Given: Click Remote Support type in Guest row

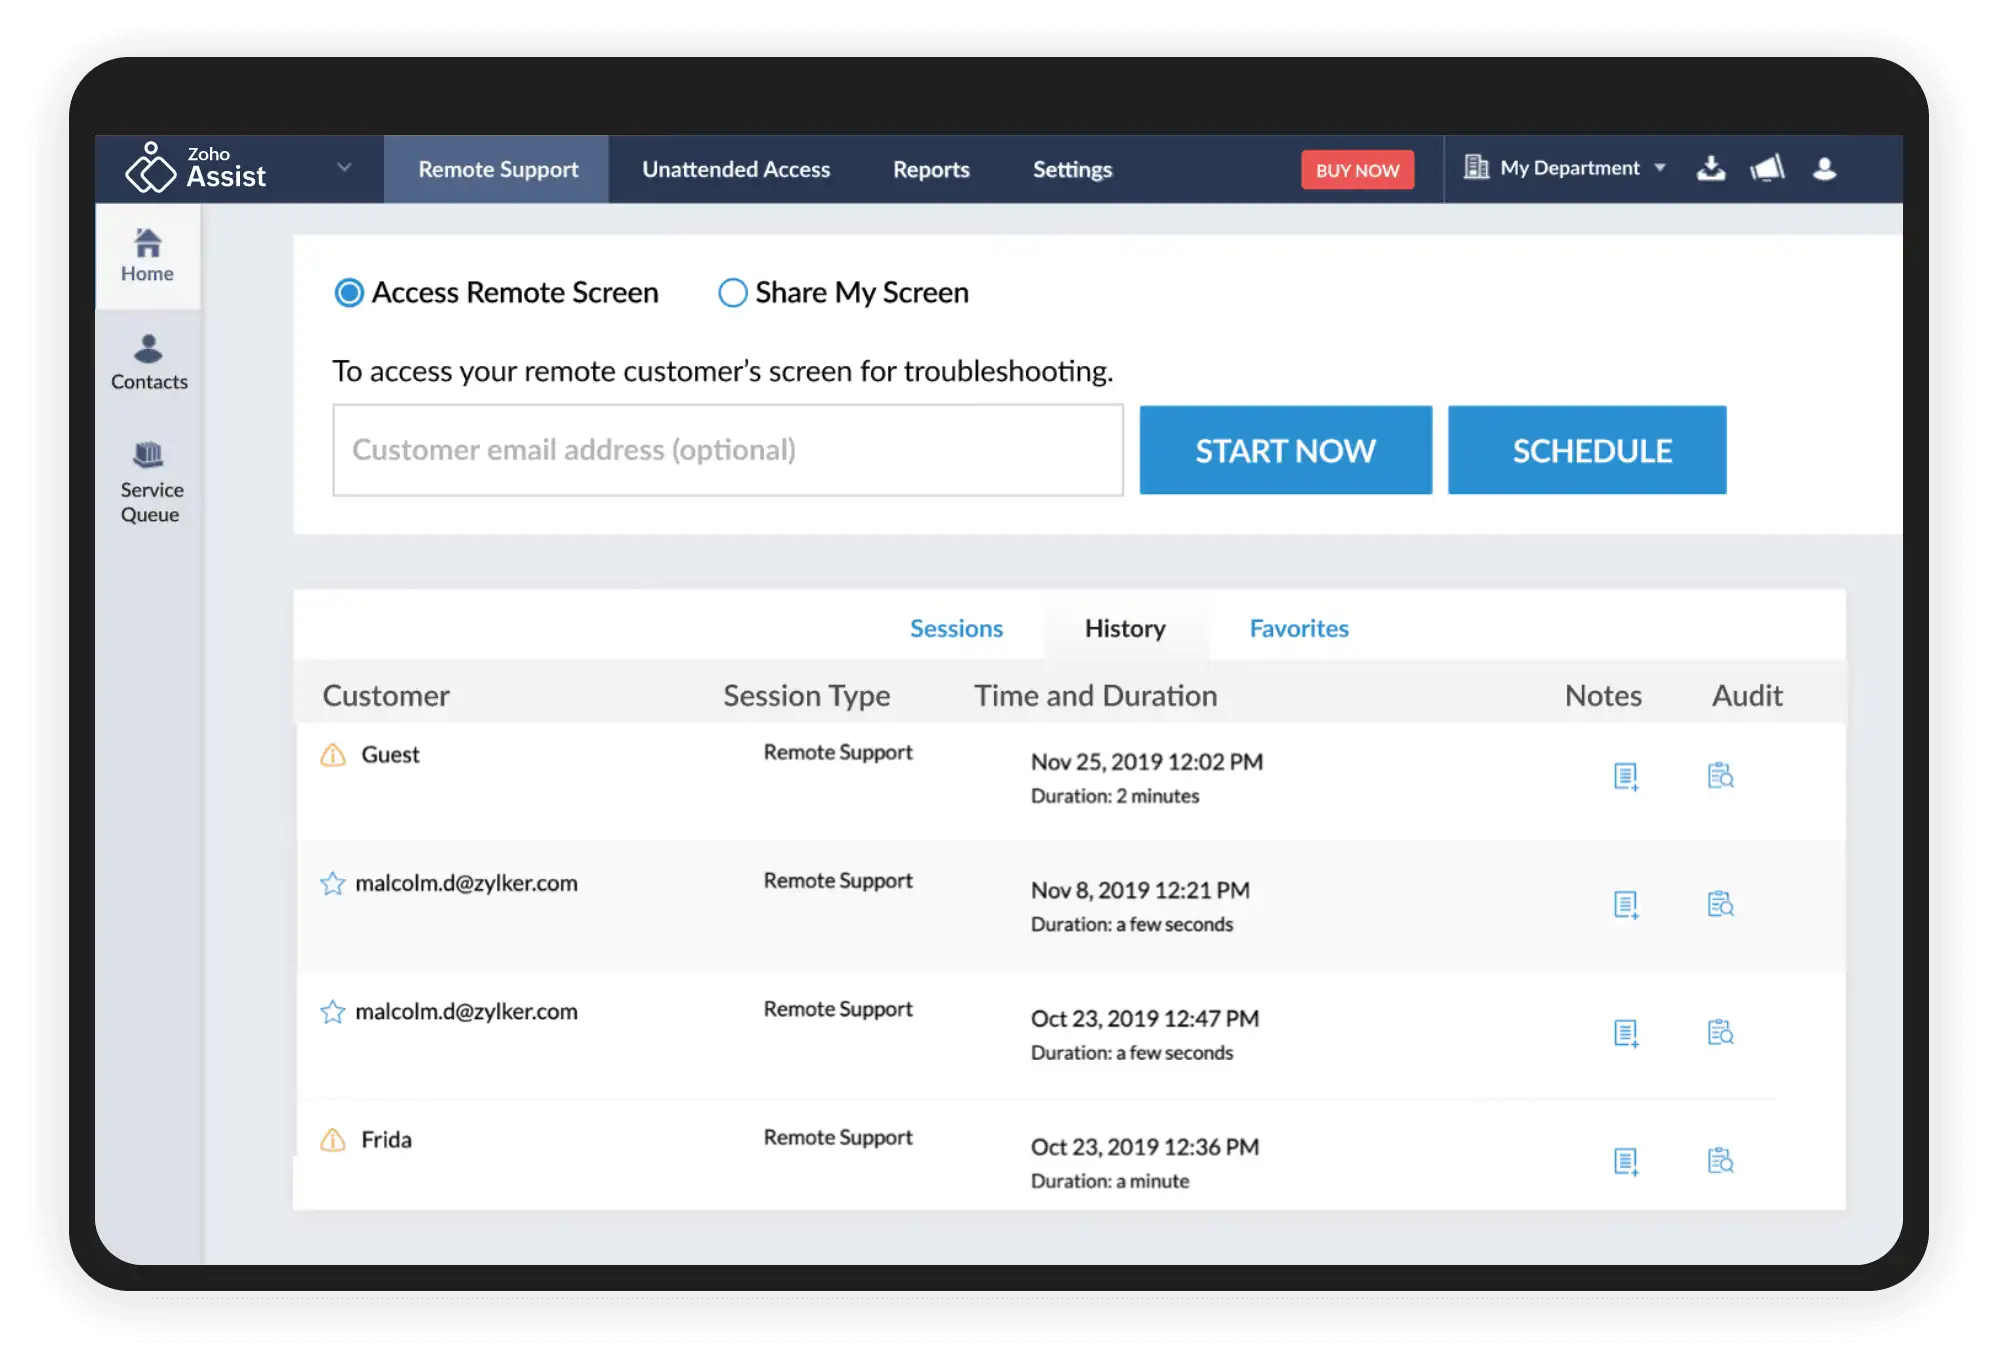Looking at the screenshot, I should [838, 752].
